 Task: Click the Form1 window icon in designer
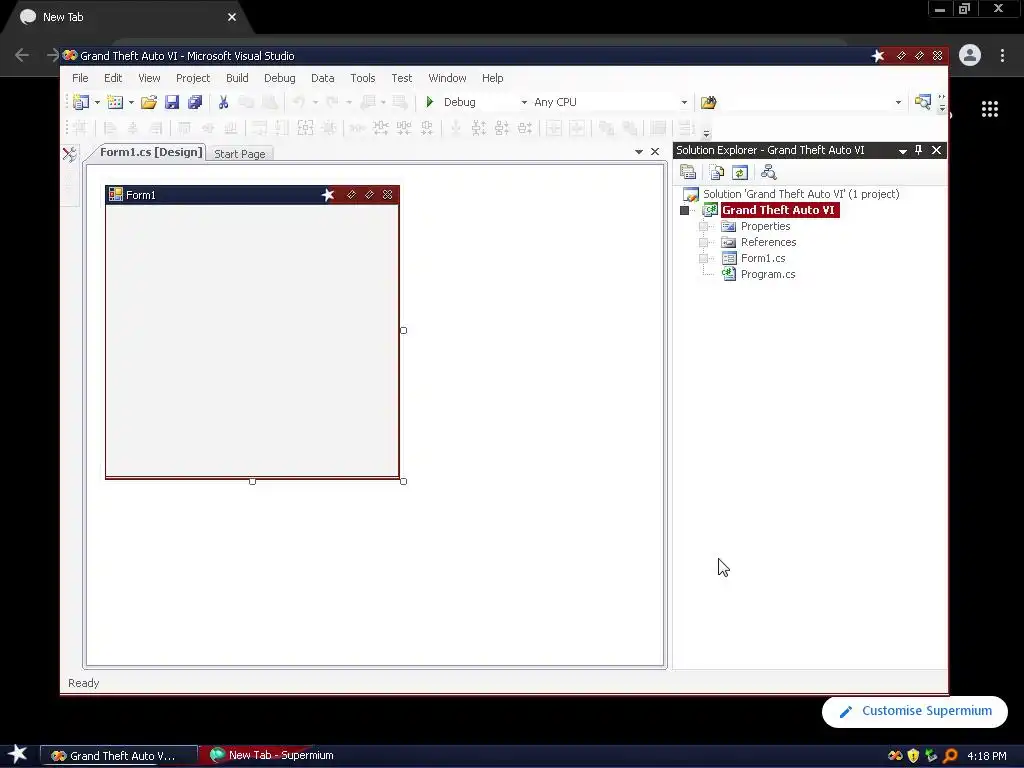coord(116,195)
